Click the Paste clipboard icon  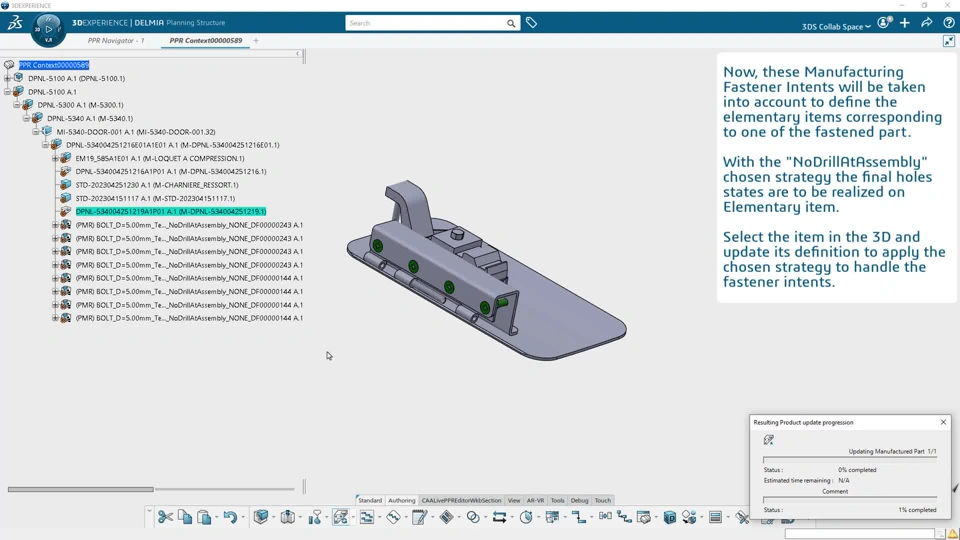(x=204, y=517)
